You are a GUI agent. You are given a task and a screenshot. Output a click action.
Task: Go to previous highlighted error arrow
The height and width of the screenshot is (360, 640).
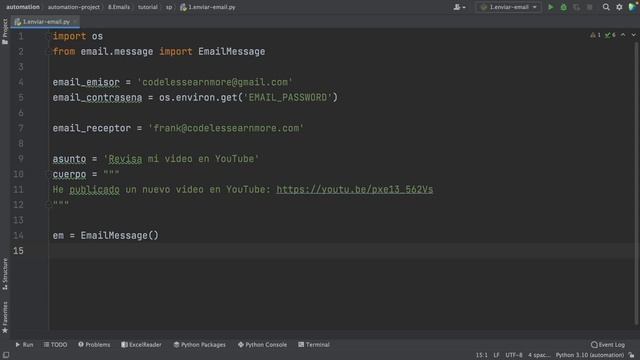[x=623, y=35]
